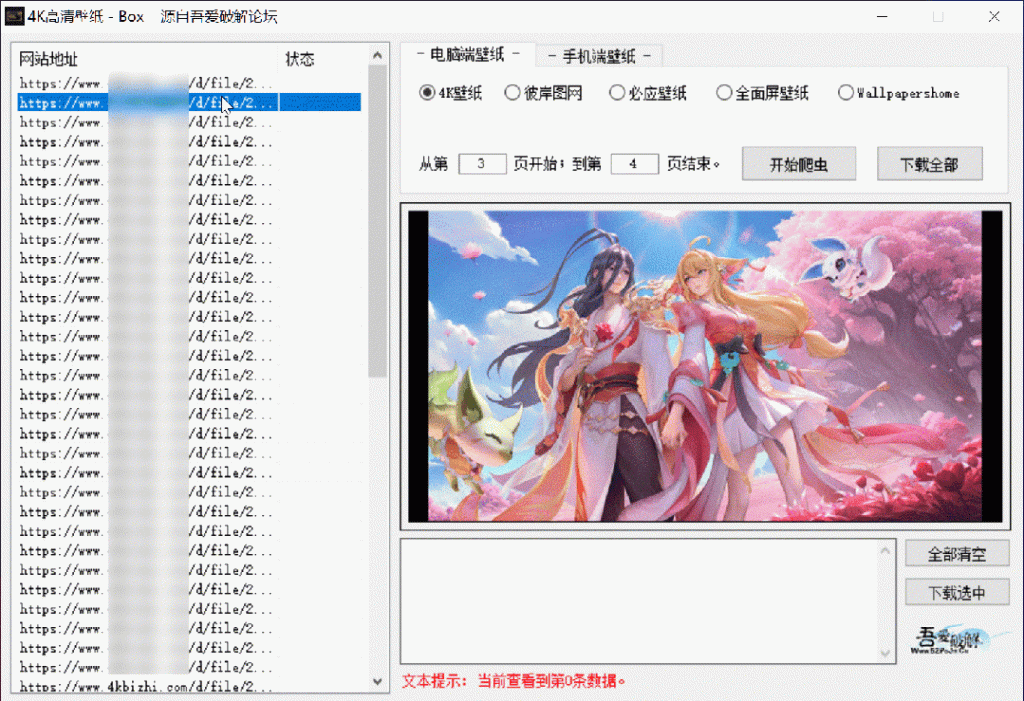The width and height of the screenshot is (1024, 701).
Task: Close the 4K高清壁纸 window
Action: click(994, 16)
